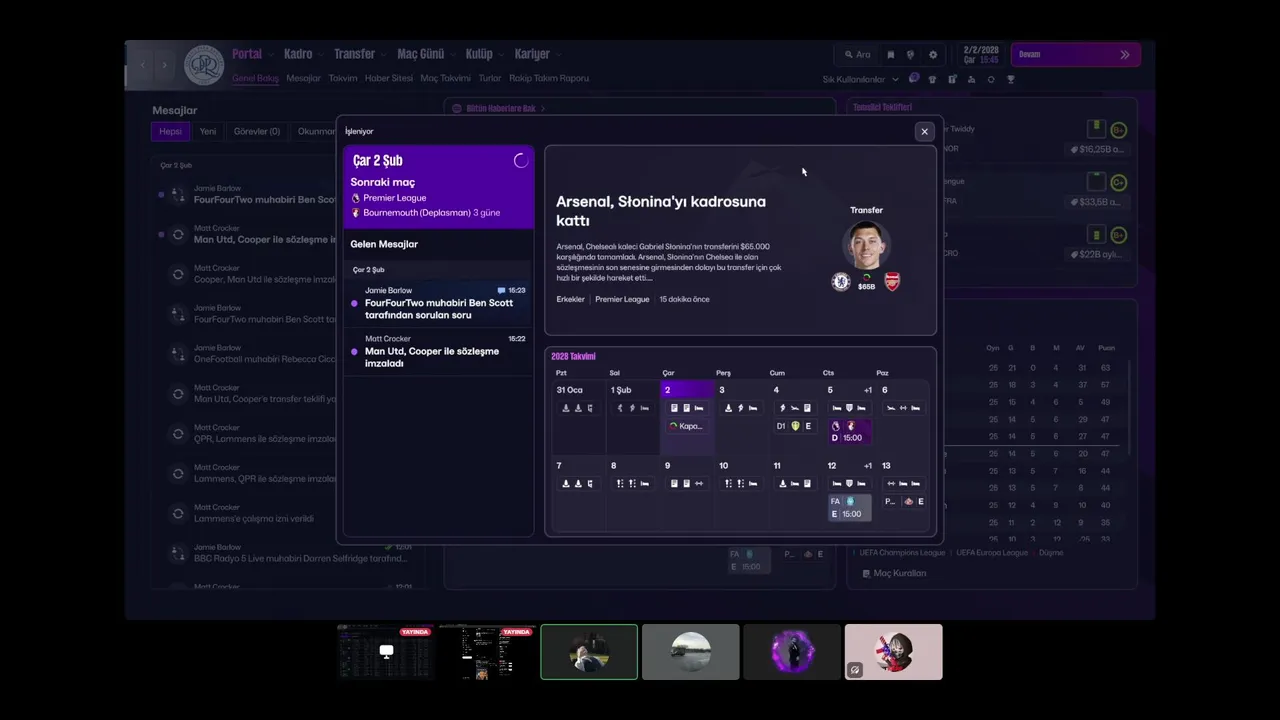The height and width of the screenshot is (720, 1280).
Task: Expand the Portal dropdown chevron
Action: click(269, 55)
